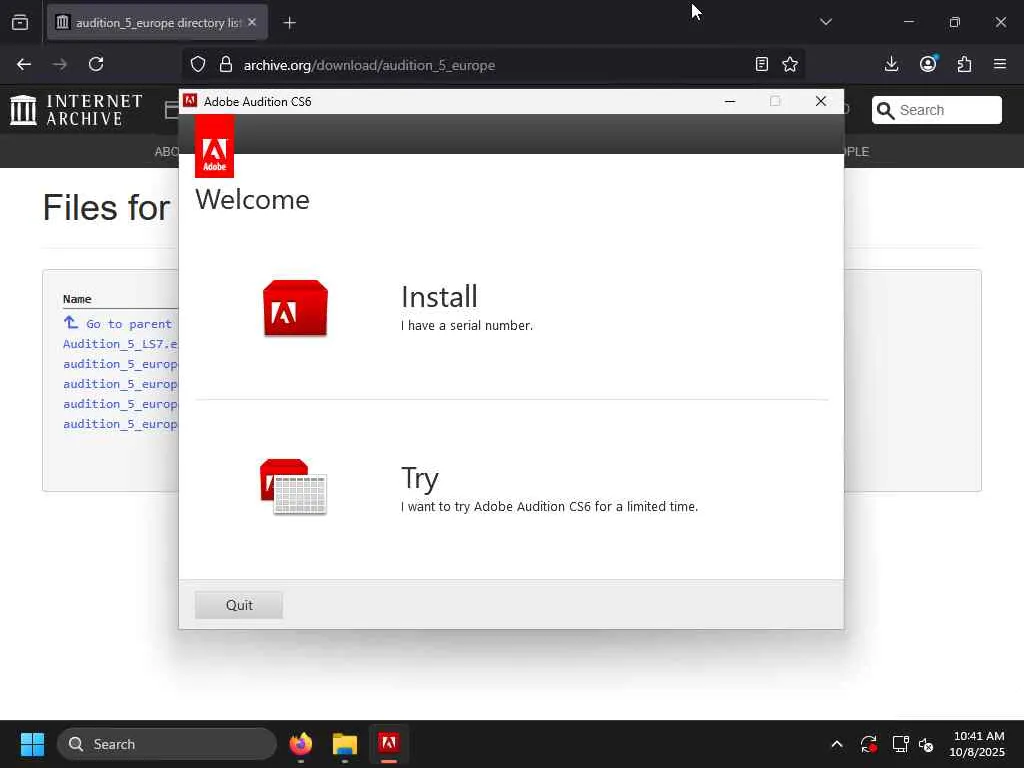This screenshot has width=1024, height=768.
Task: Click the Name column header in file list
Action: coord(77,299)
